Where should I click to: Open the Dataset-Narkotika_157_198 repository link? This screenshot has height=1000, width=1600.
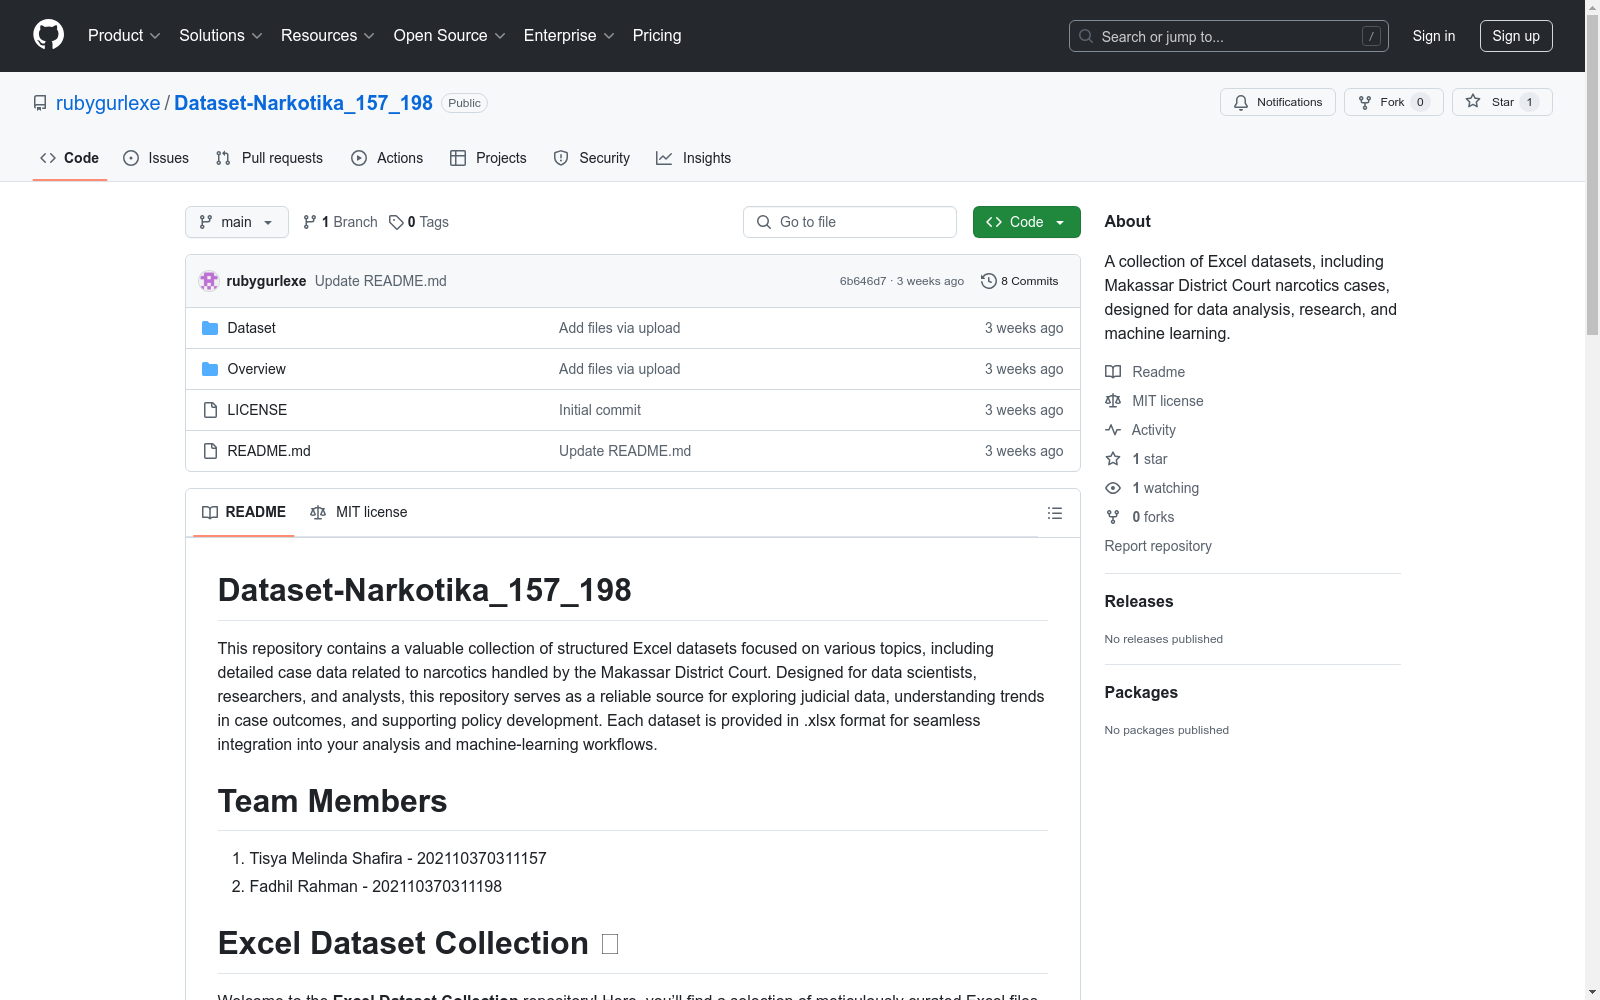(x=303, y=103)
